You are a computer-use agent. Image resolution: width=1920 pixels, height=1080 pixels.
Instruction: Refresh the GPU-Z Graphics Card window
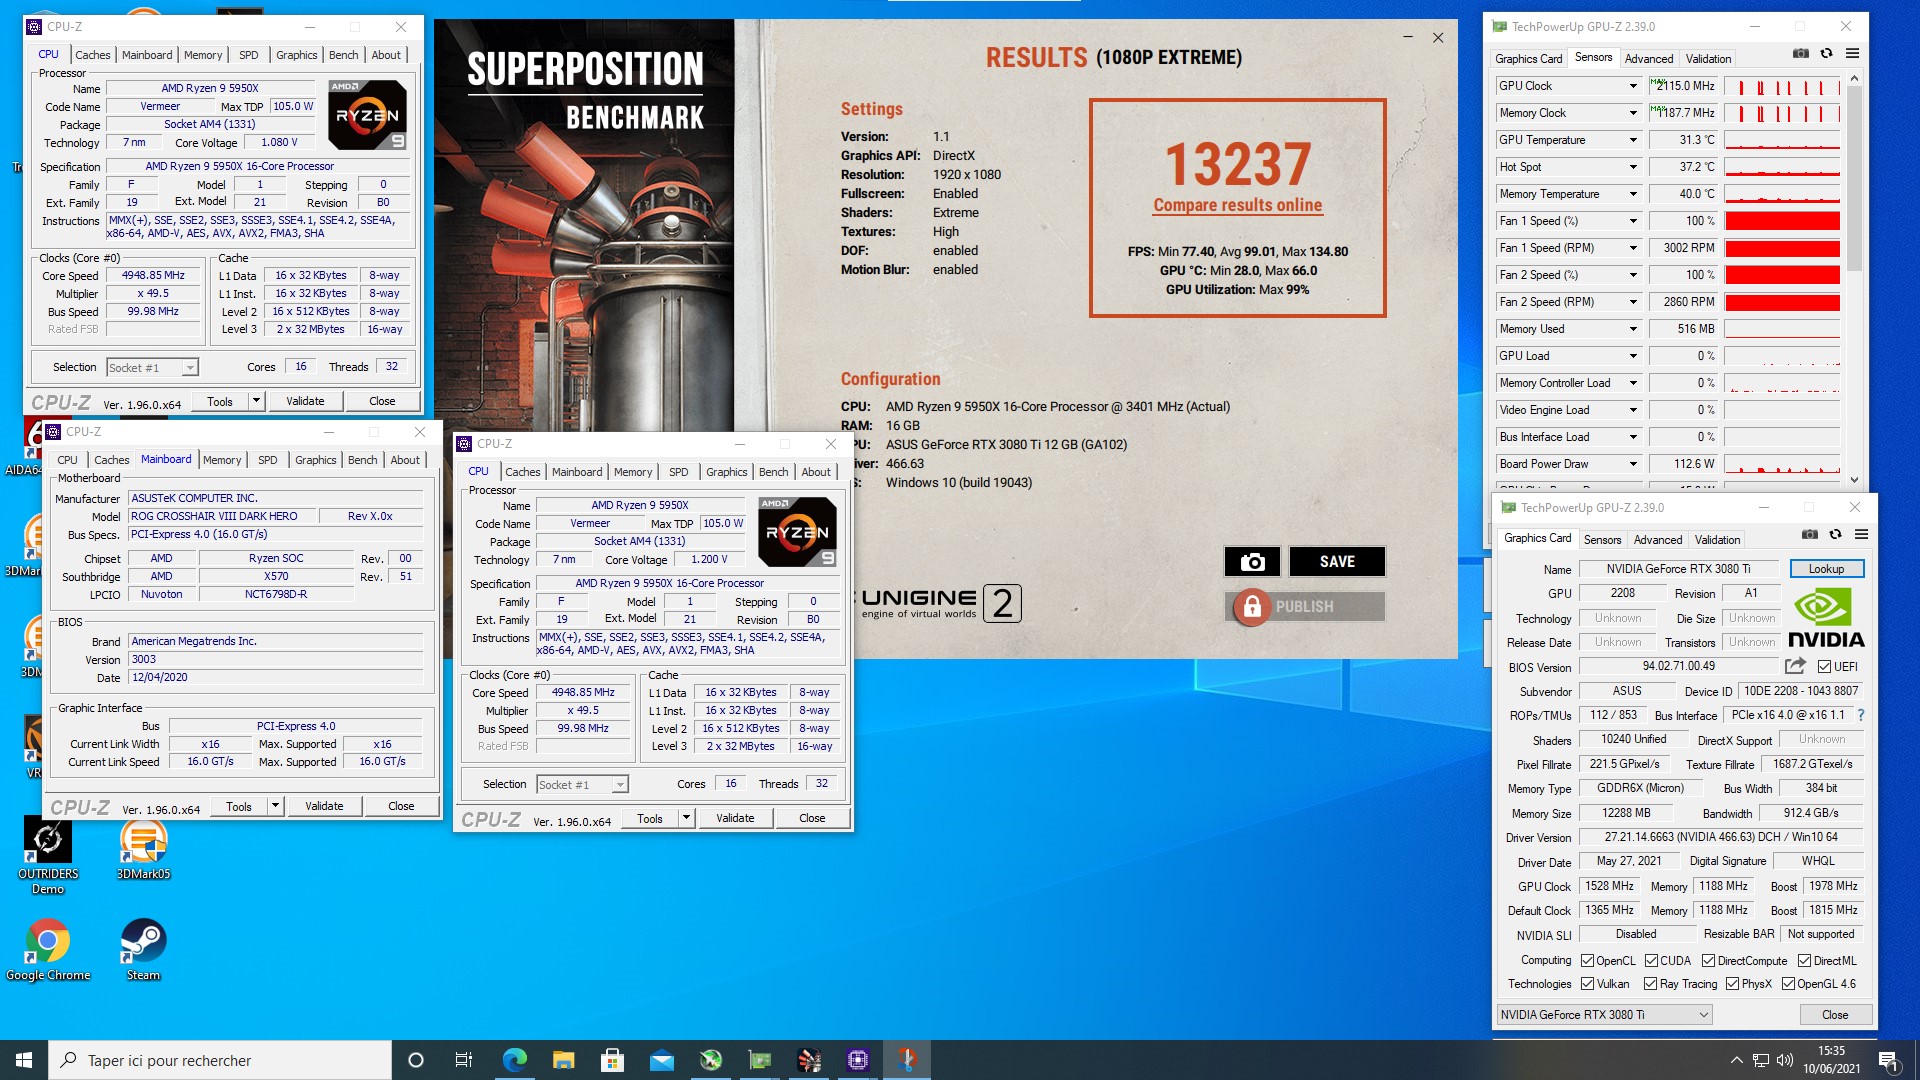(1835, 534)
